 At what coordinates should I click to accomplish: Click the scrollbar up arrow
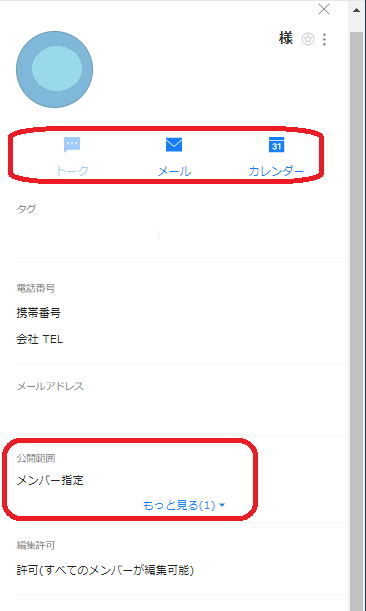(357, 10)
